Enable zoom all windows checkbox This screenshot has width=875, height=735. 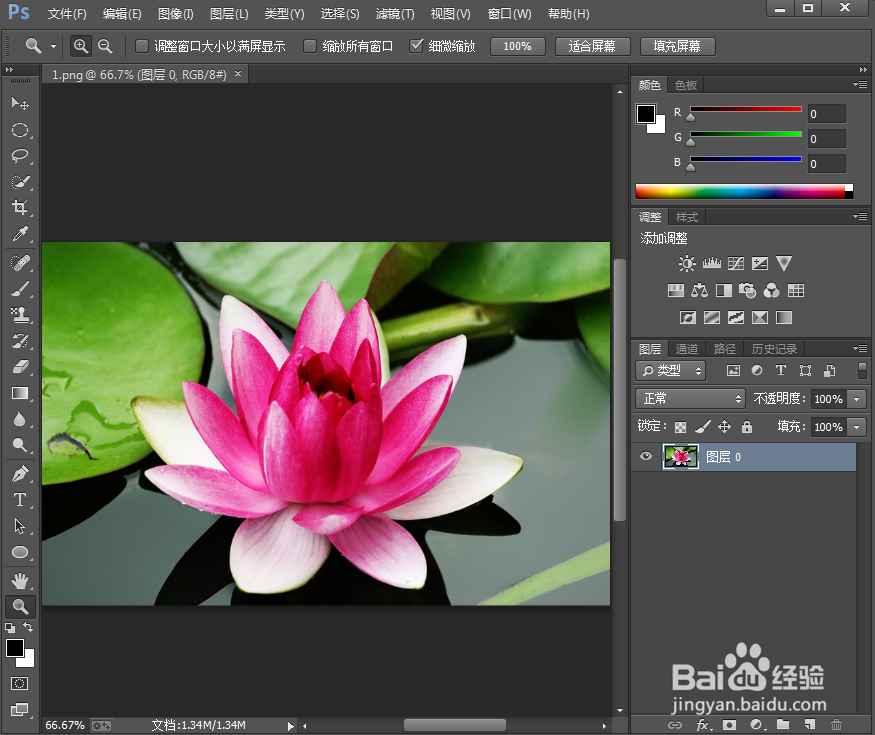309,46
